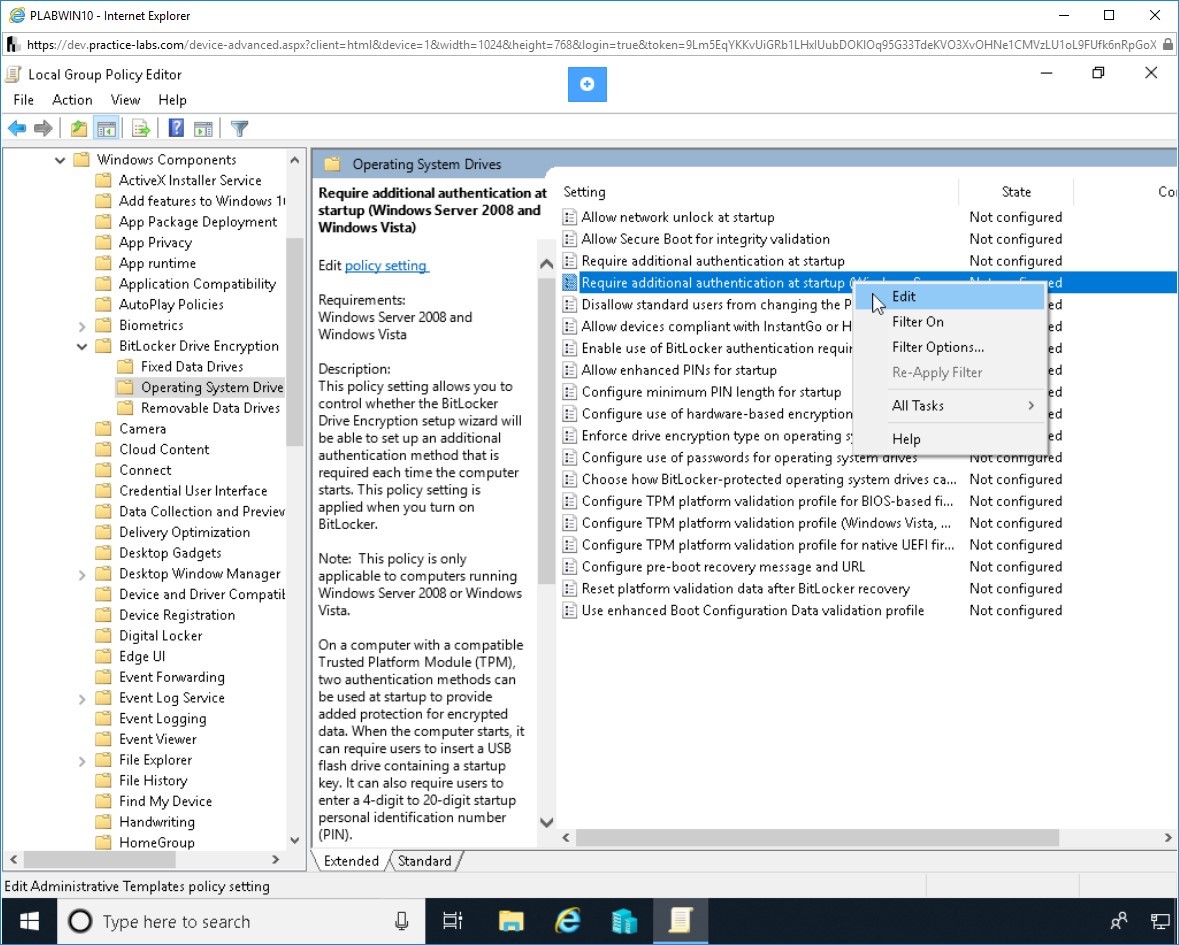The height and width of the screenshot is (945, 1179).
Task: Expand the Event Log Service node
Action: click(x=82, y=698)
